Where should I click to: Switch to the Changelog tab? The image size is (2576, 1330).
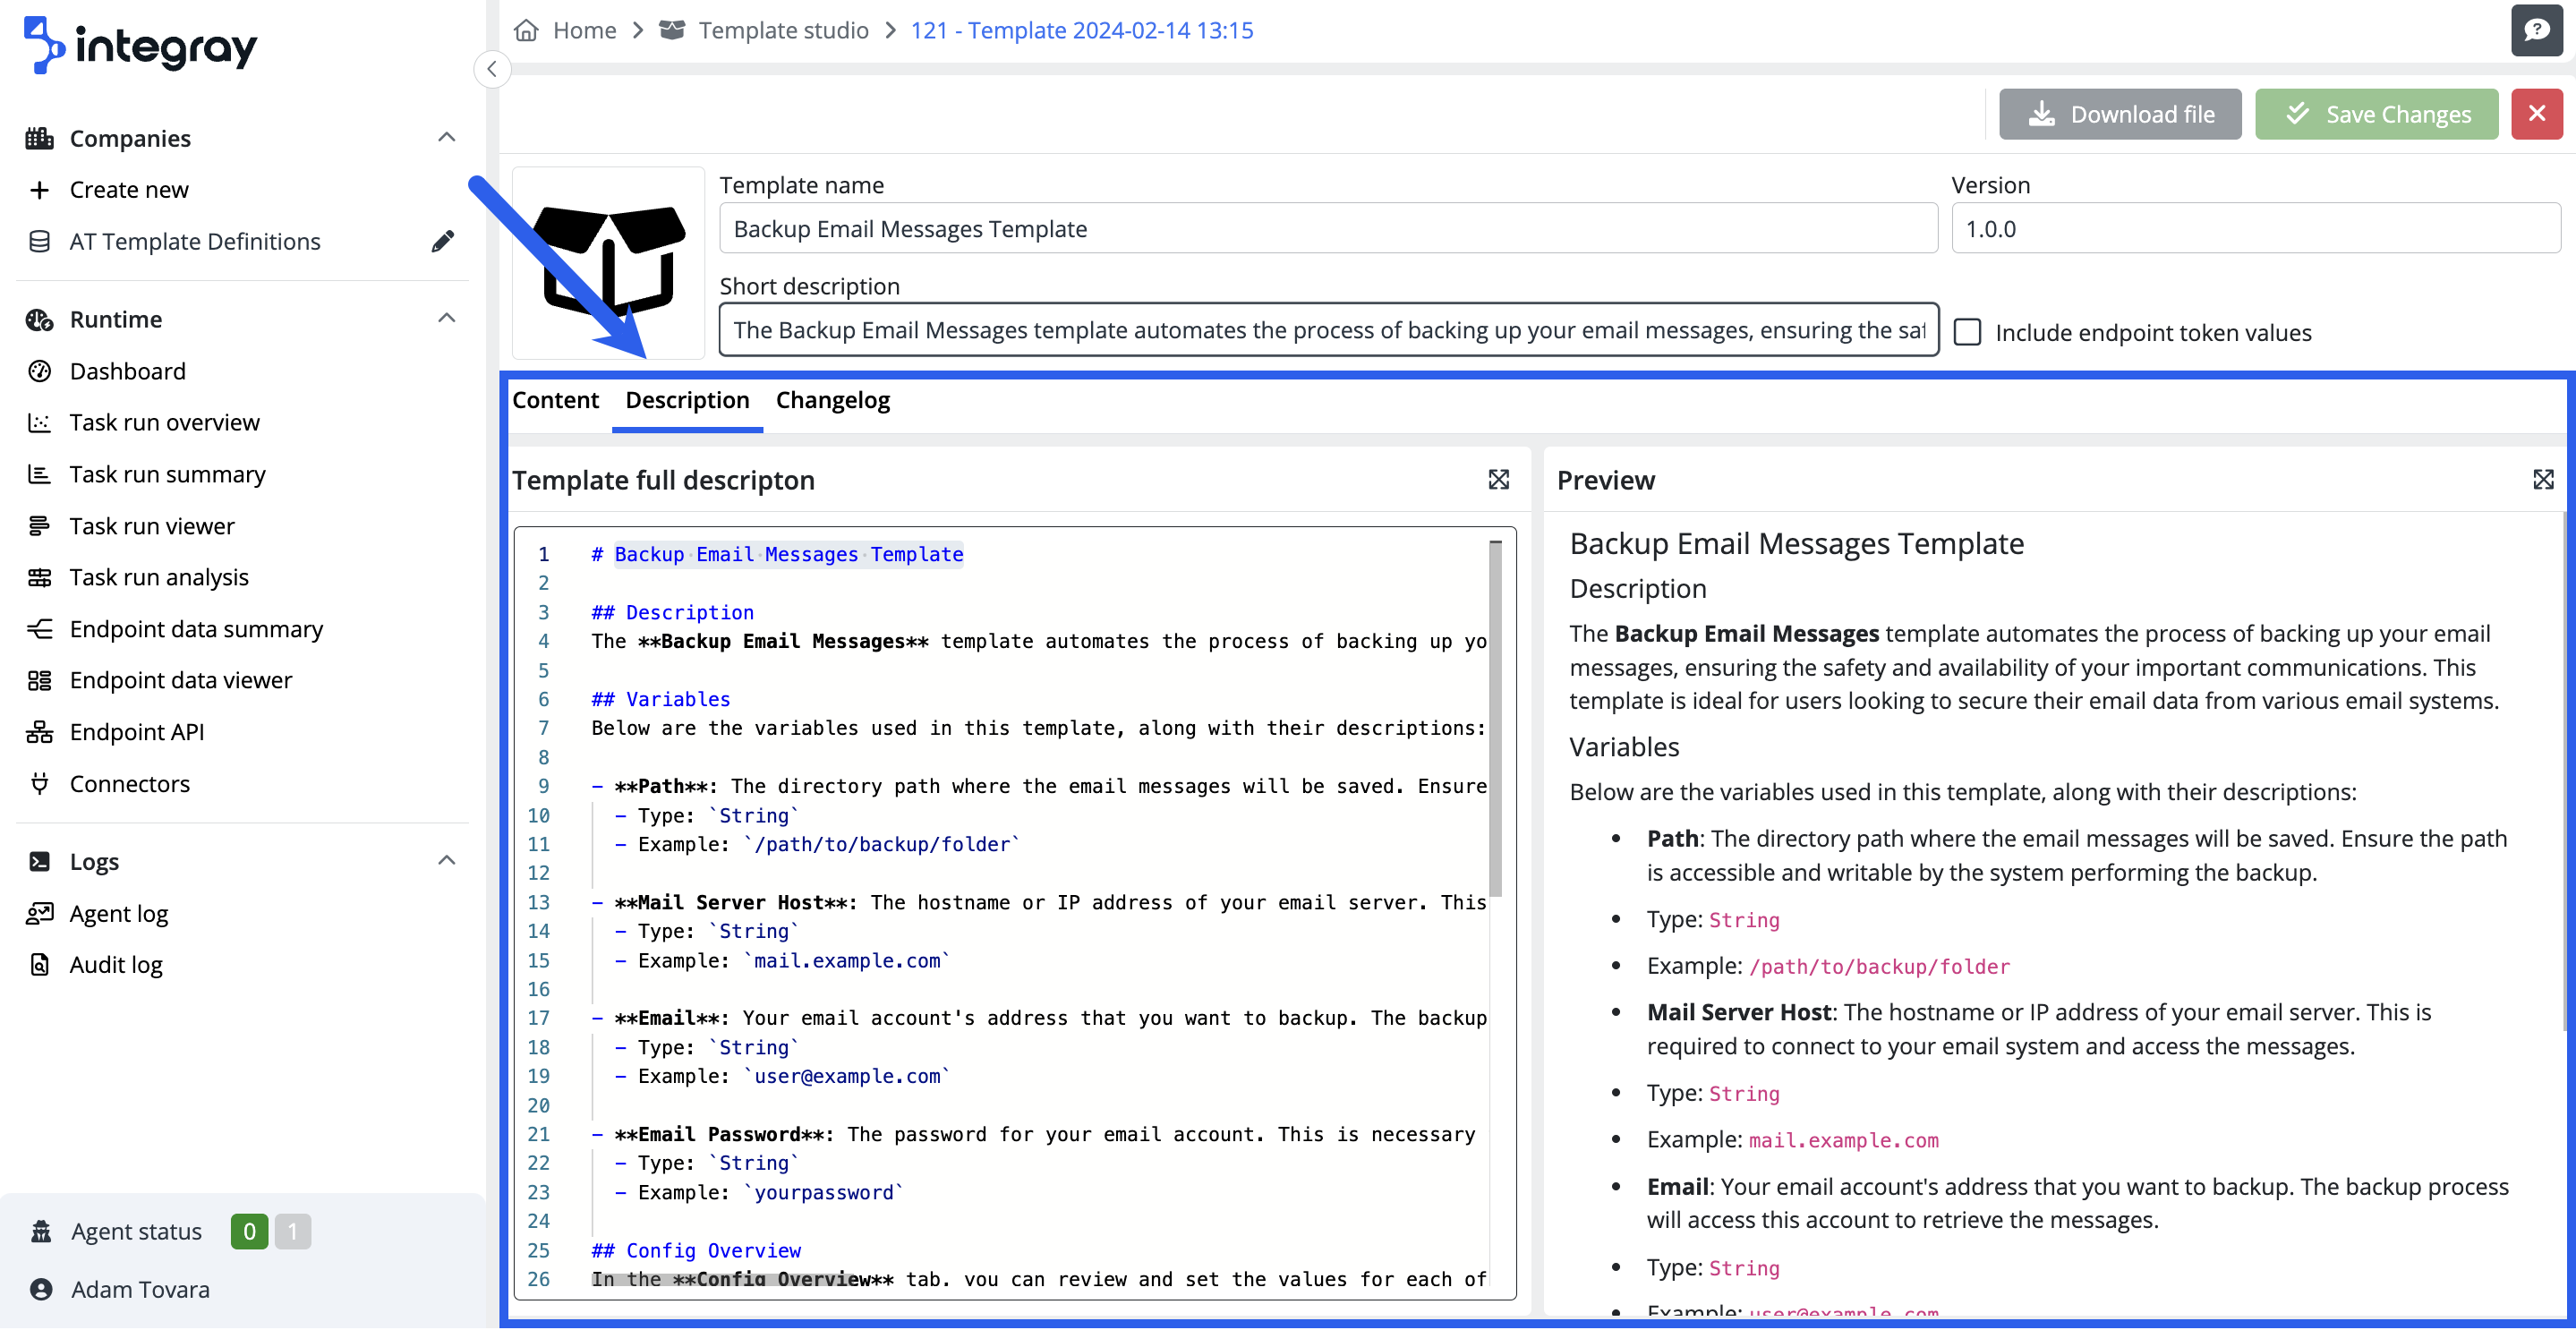click(x=832, y=400)
